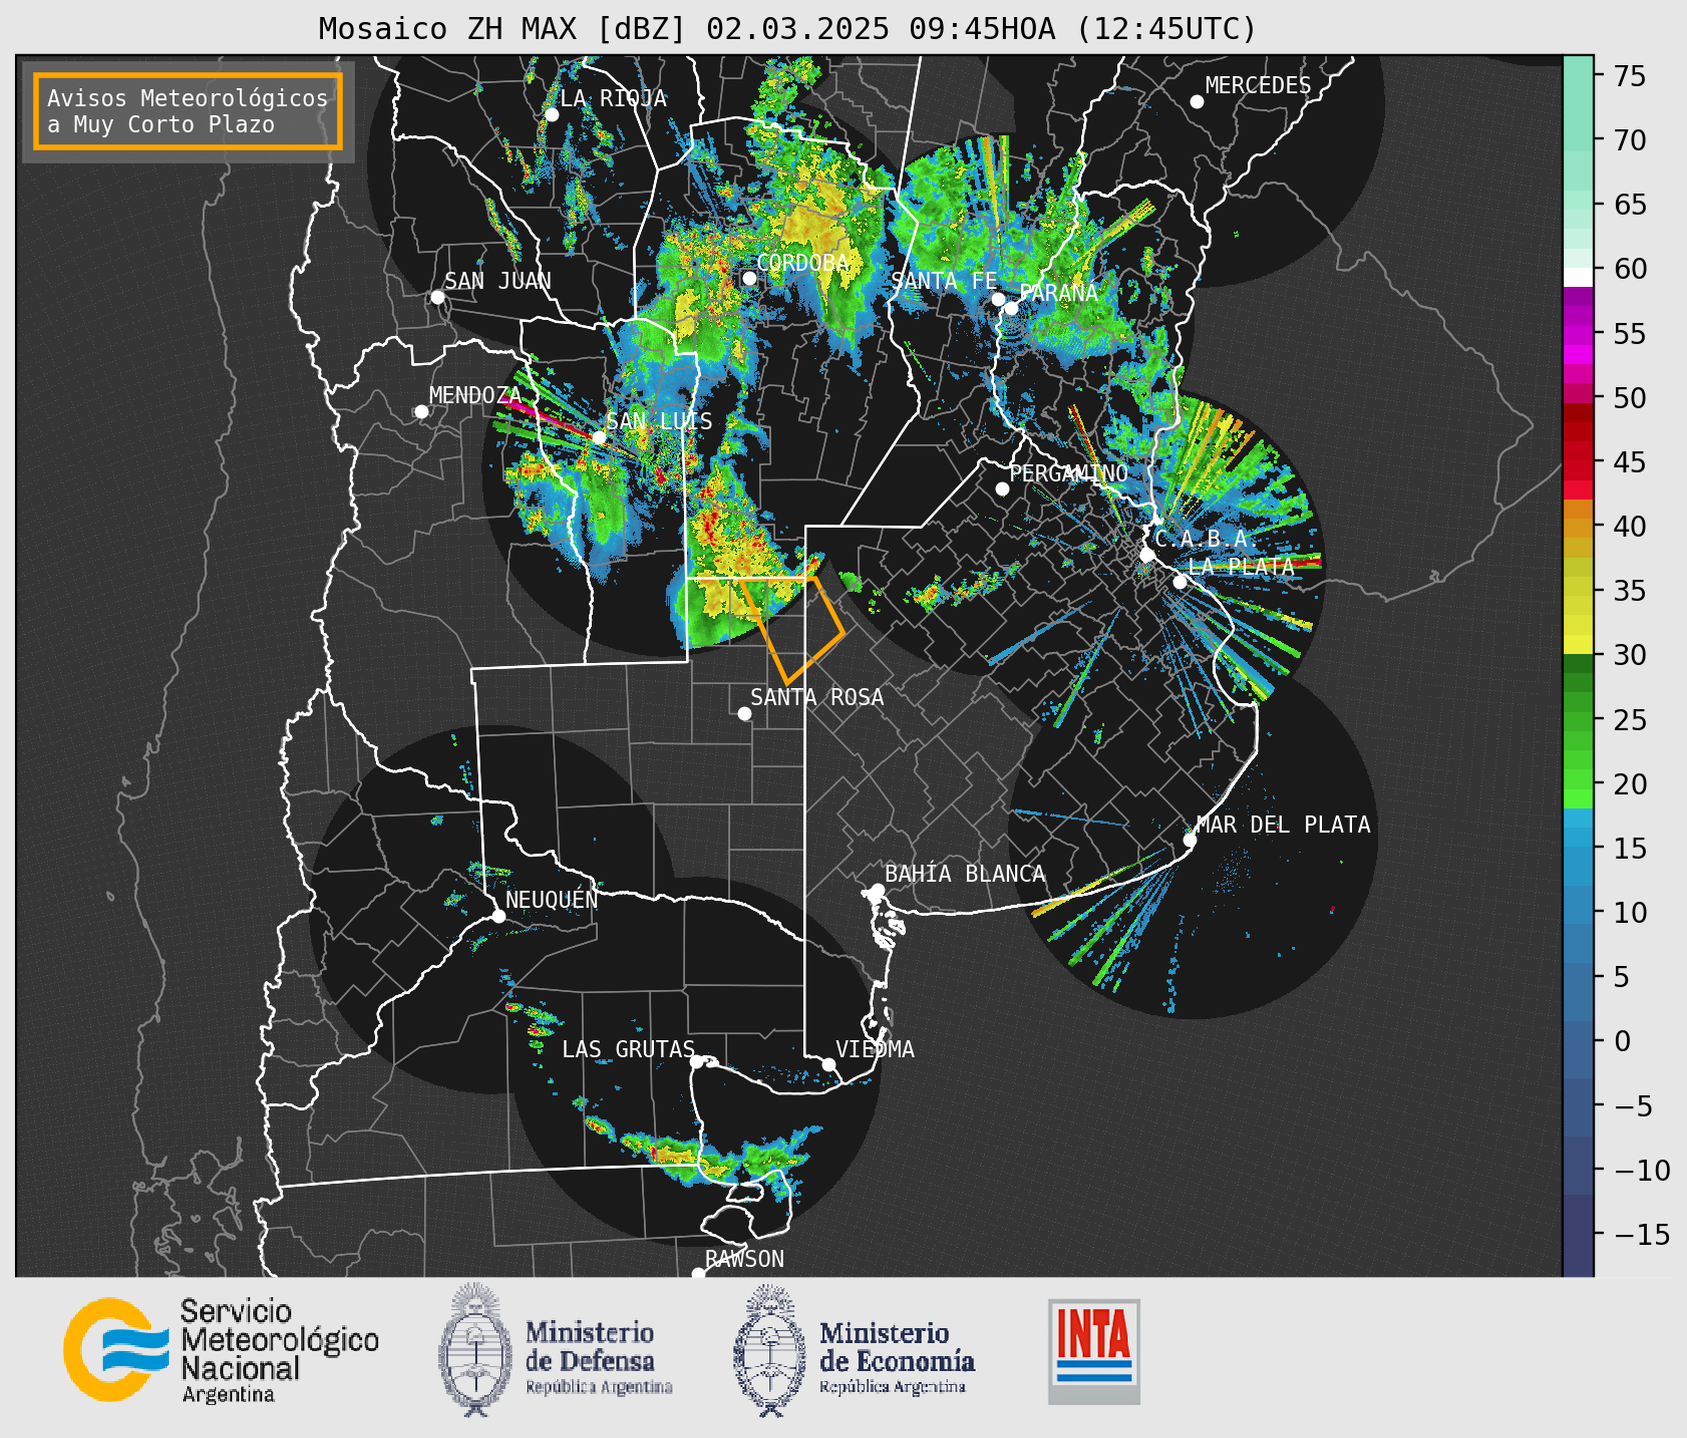Click the INTA logo
The height and width of the screenshot is (1438, 1687).
click(x=1094, y=1351)
